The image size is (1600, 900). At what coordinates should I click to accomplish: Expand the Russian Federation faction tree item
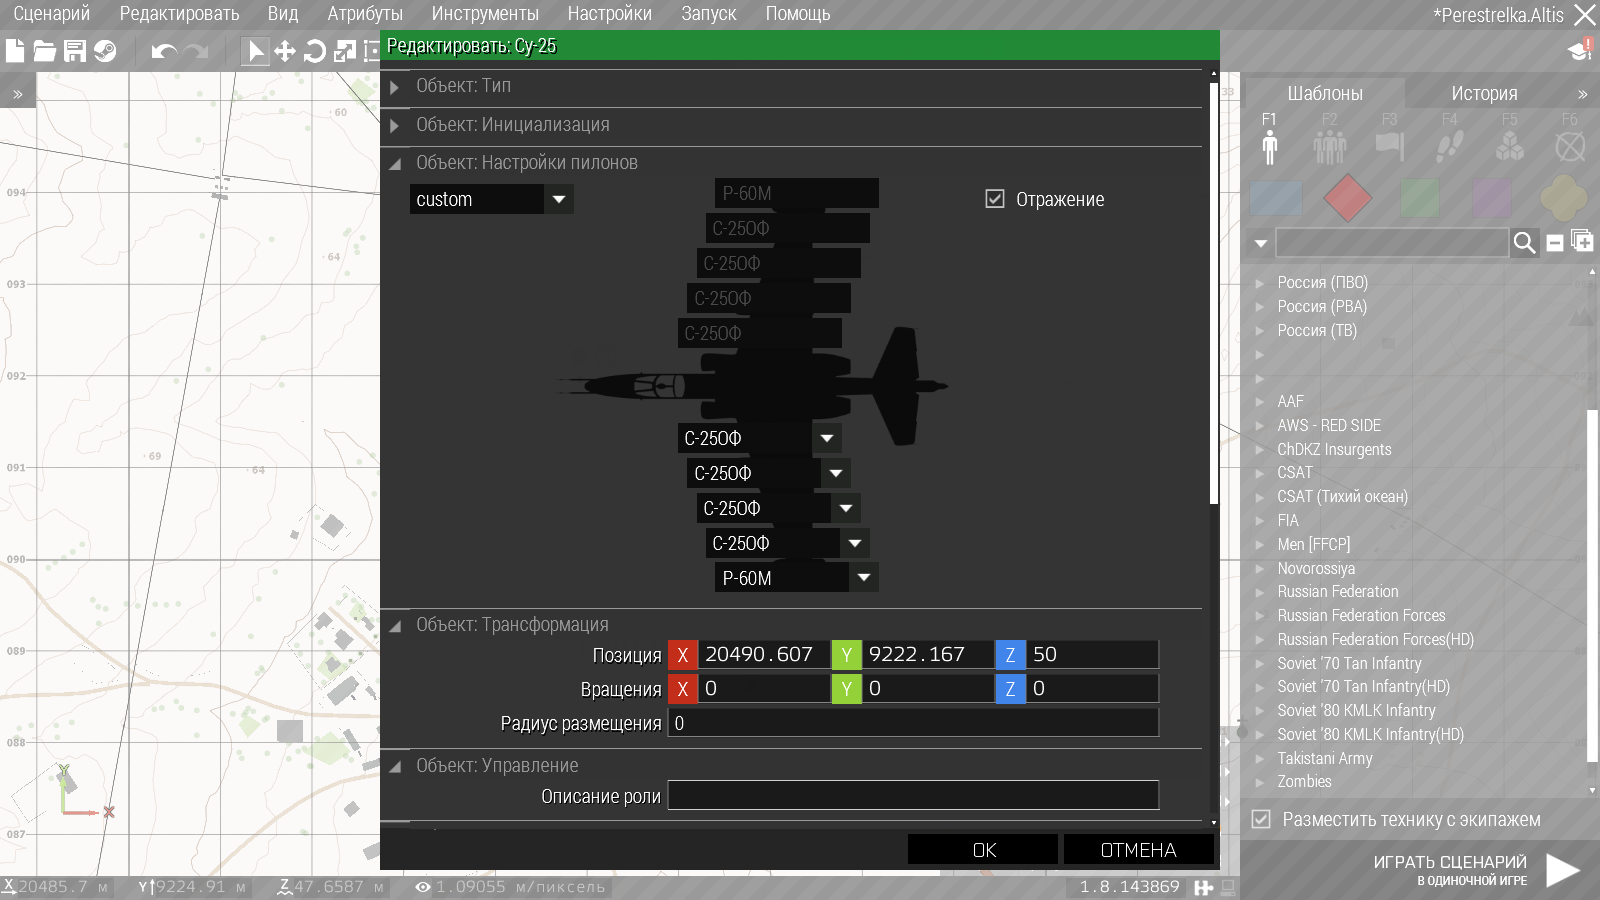(x=1261, y=592)
